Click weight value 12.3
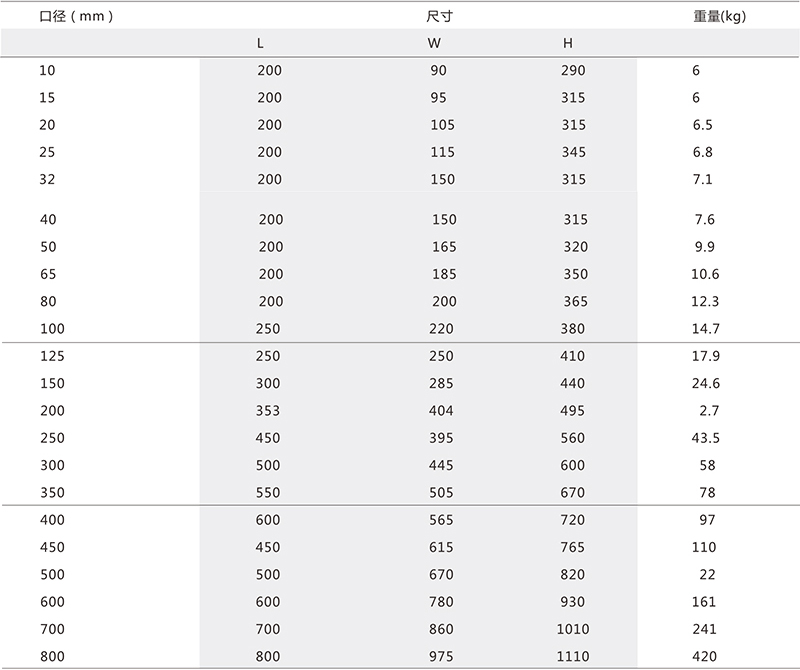Image resolution: width=800 pixels, height=670 pixels. point(705,302)
